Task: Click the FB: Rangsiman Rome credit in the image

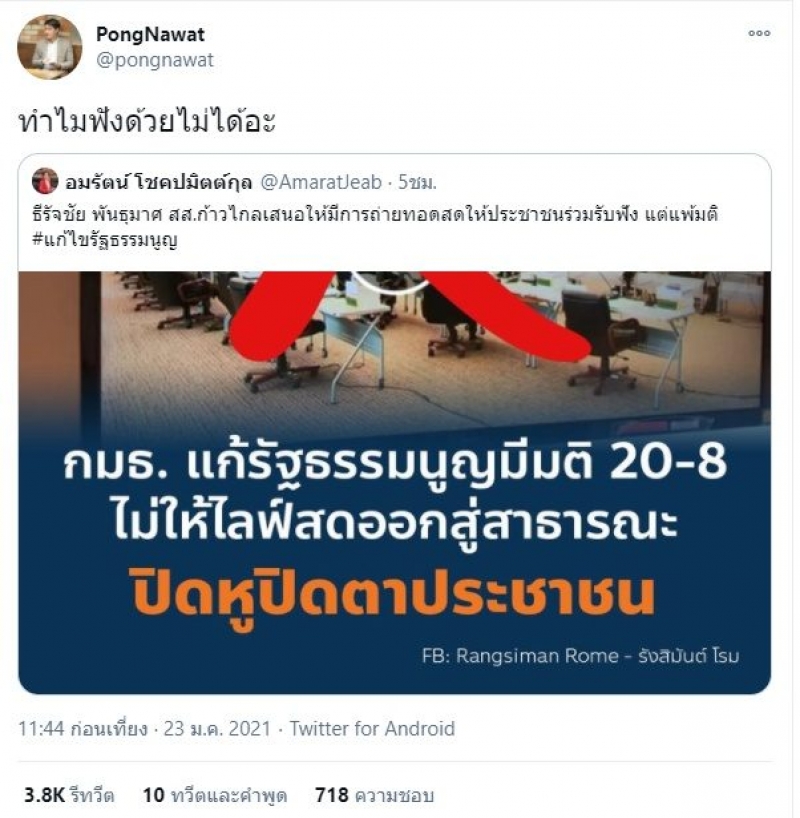Action: [x=580, y=656]
